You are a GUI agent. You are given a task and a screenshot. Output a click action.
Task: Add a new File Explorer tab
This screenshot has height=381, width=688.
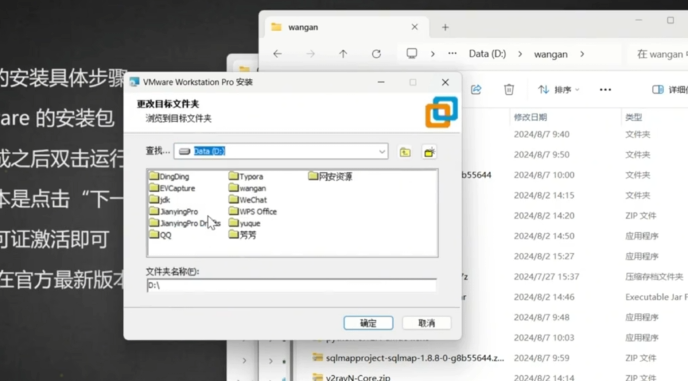445,27
